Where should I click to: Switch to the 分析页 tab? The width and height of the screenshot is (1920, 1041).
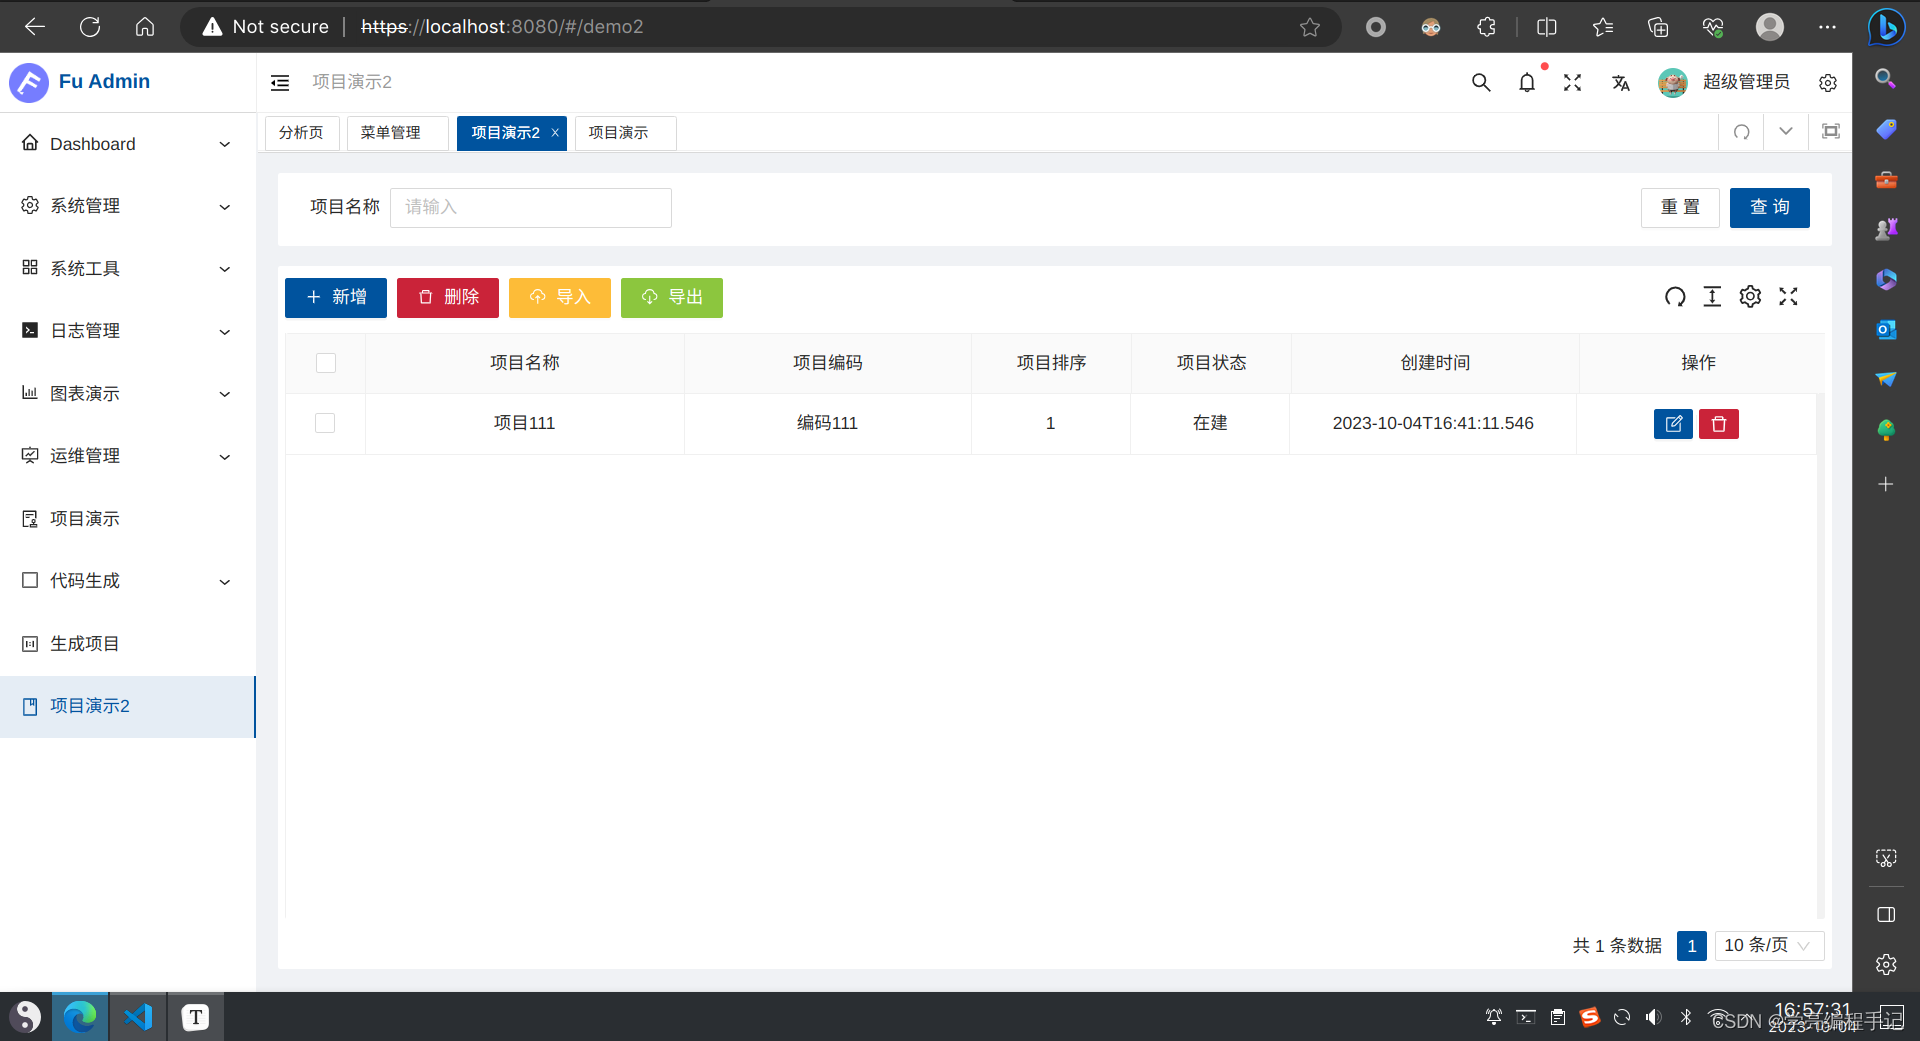tap(301, 132)
